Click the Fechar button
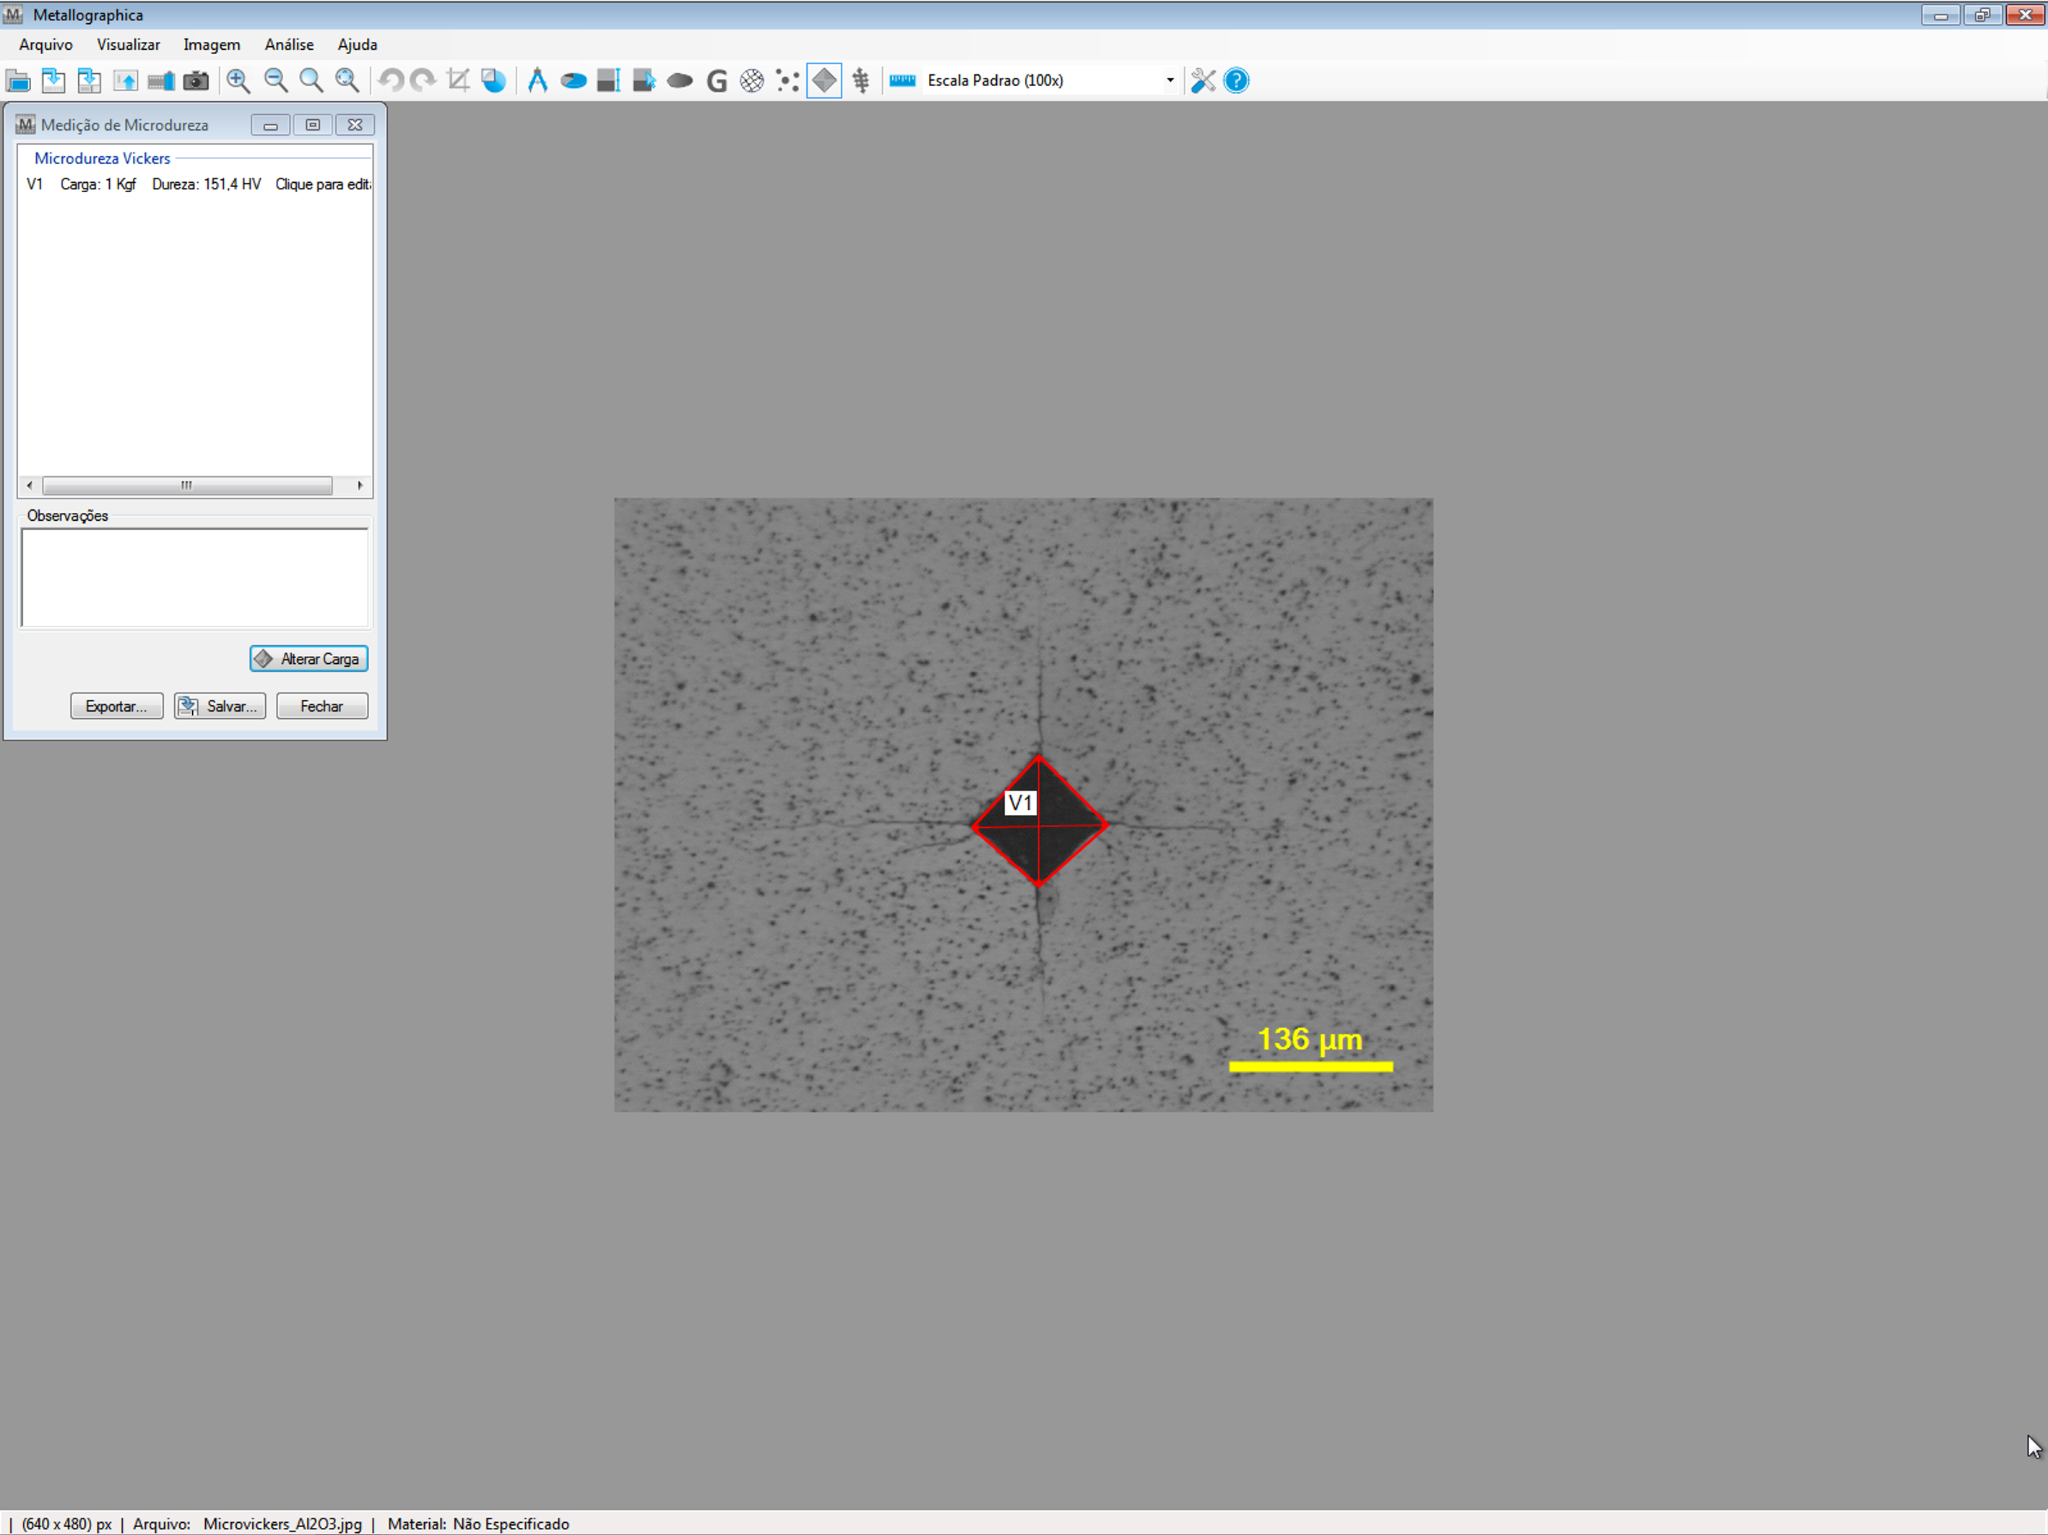This screenshot has height=1535, width=2048. point(322,706)
